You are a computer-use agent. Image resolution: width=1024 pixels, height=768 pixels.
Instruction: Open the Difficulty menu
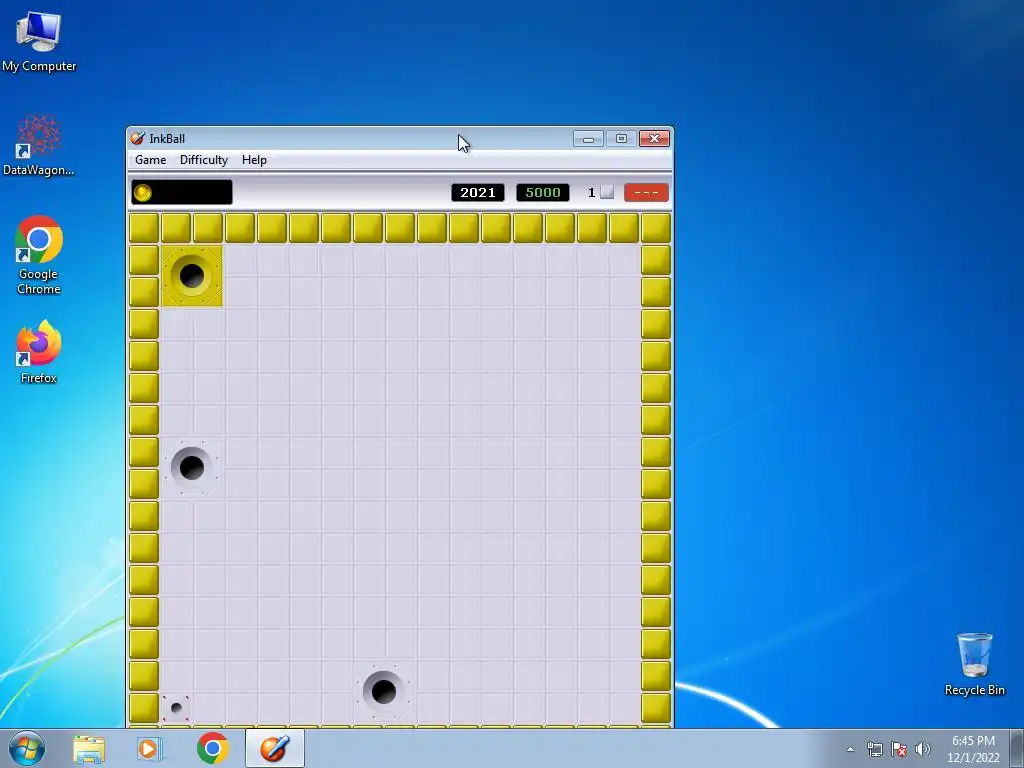(x=204, y=160)
